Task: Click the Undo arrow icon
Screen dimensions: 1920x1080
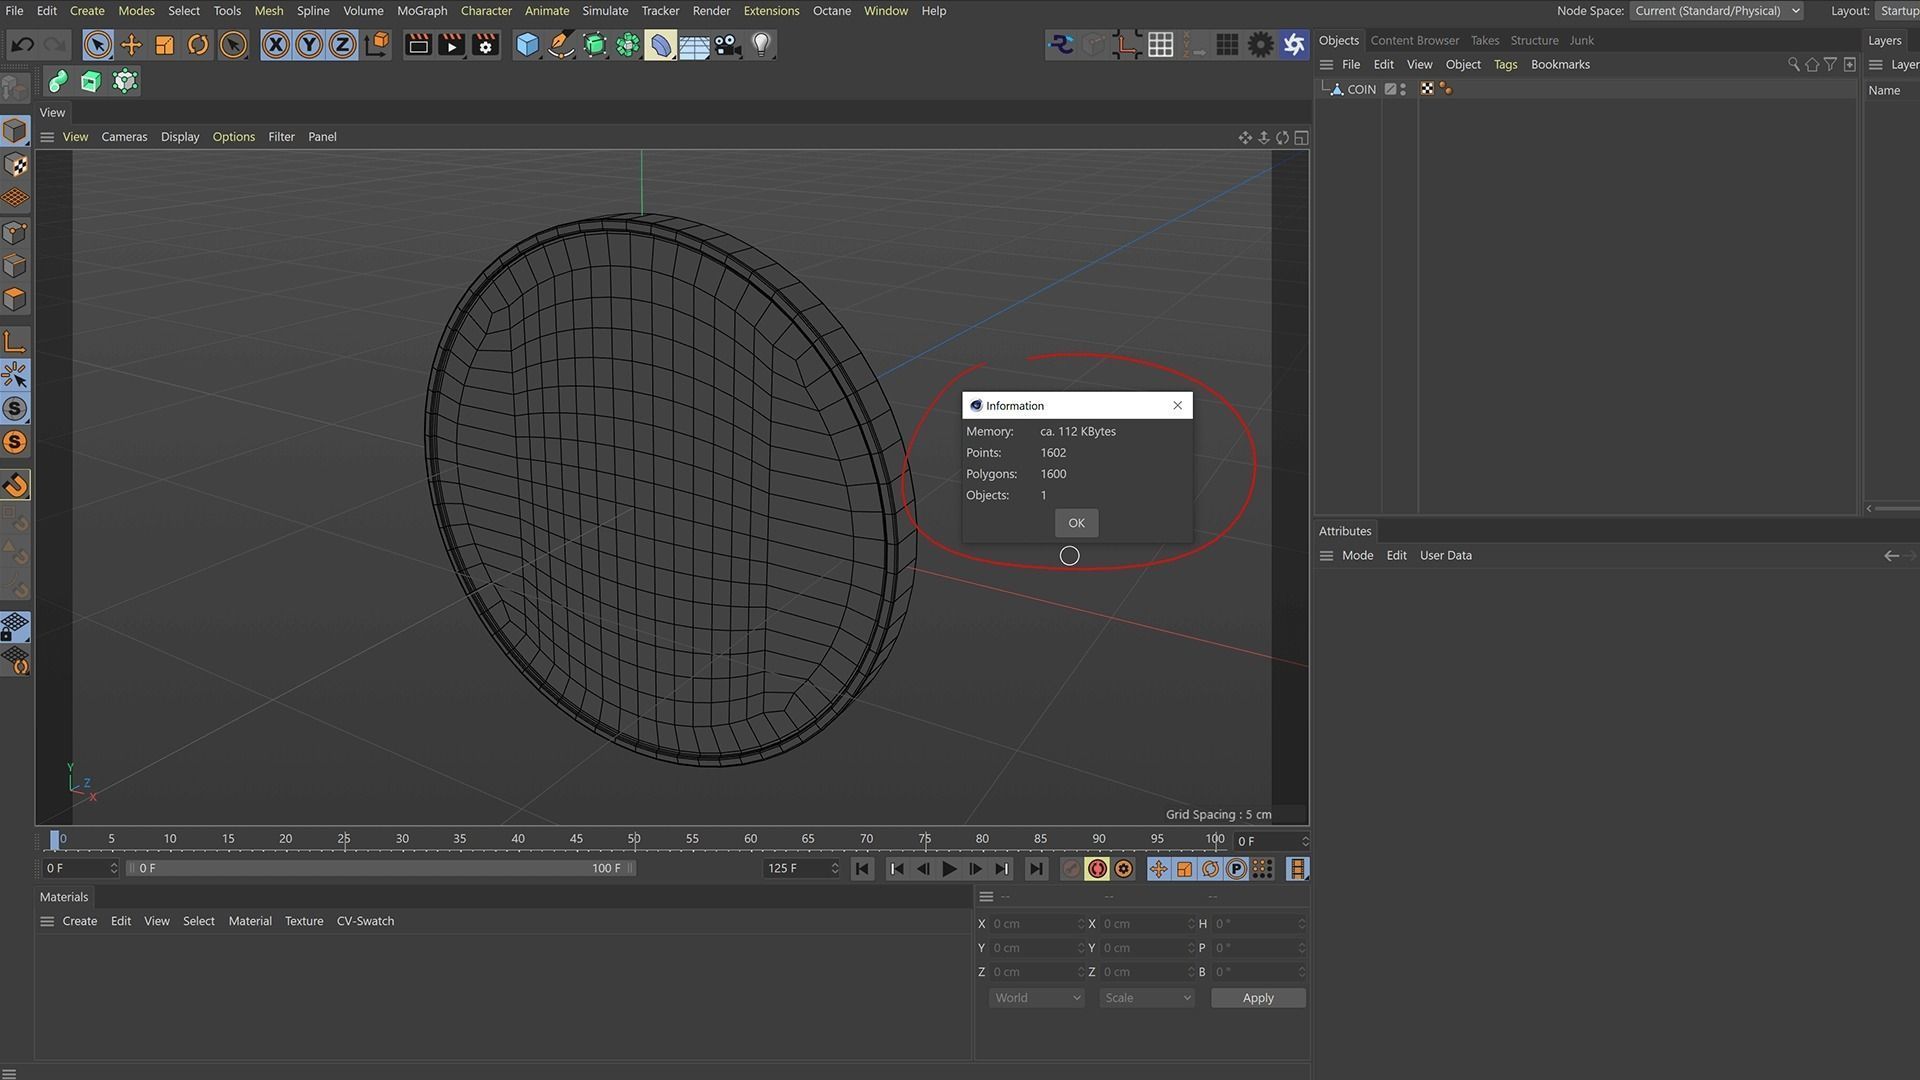Action: (22, 45)
